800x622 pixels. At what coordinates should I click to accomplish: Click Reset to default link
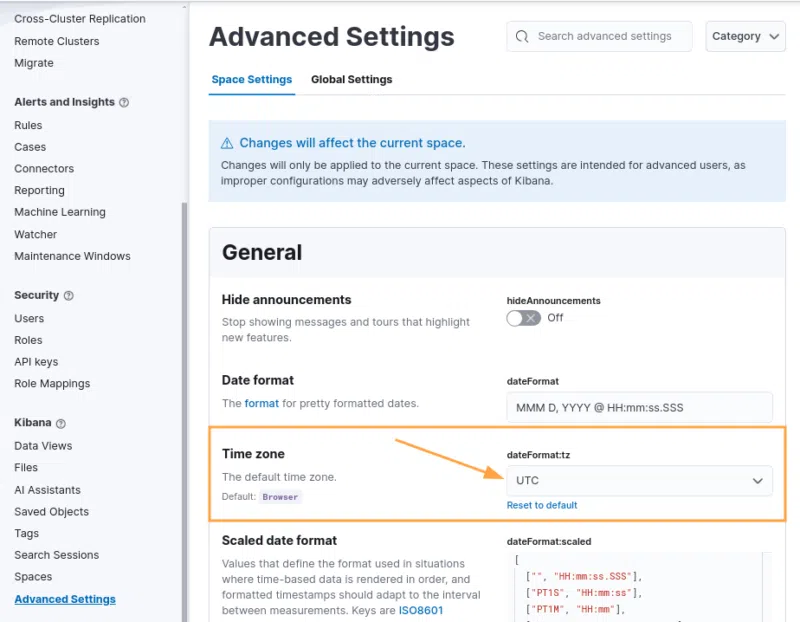click(x=542, y=505)
